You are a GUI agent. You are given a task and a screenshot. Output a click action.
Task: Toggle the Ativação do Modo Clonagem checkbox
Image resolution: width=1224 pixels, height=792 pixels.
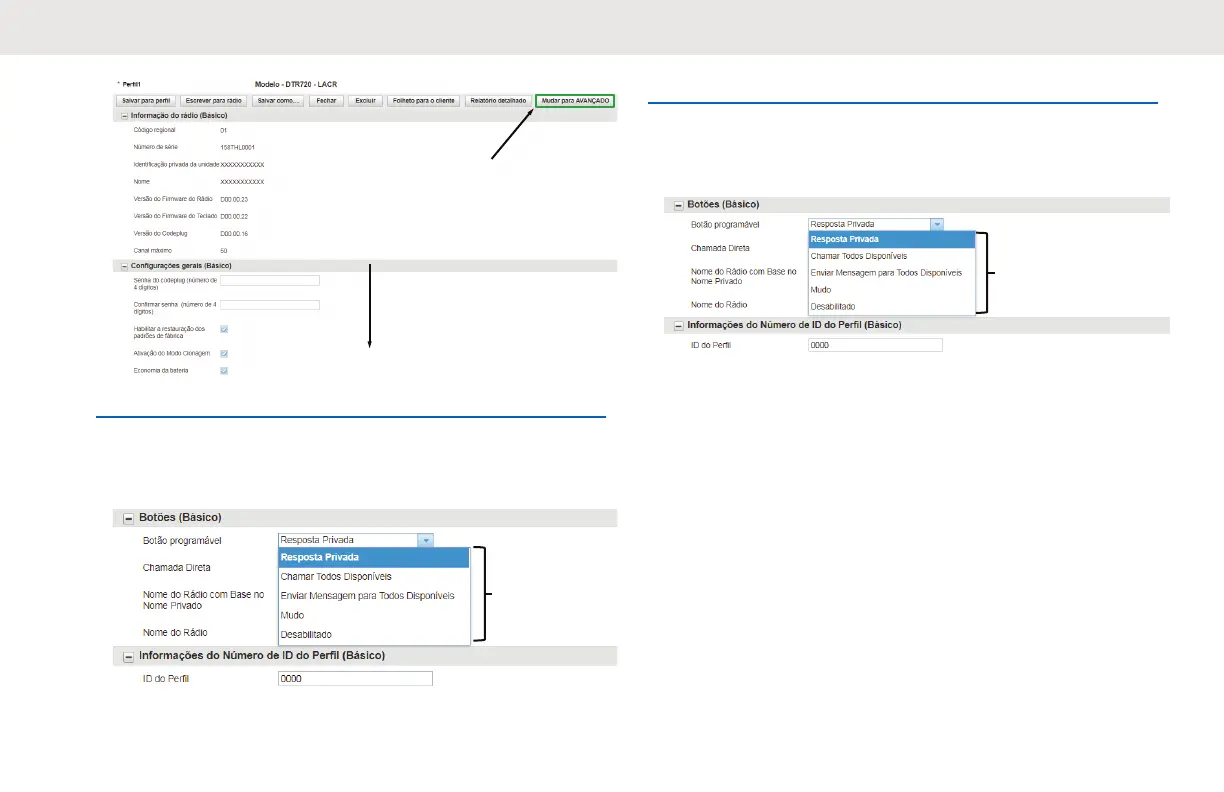pos(224,353)
